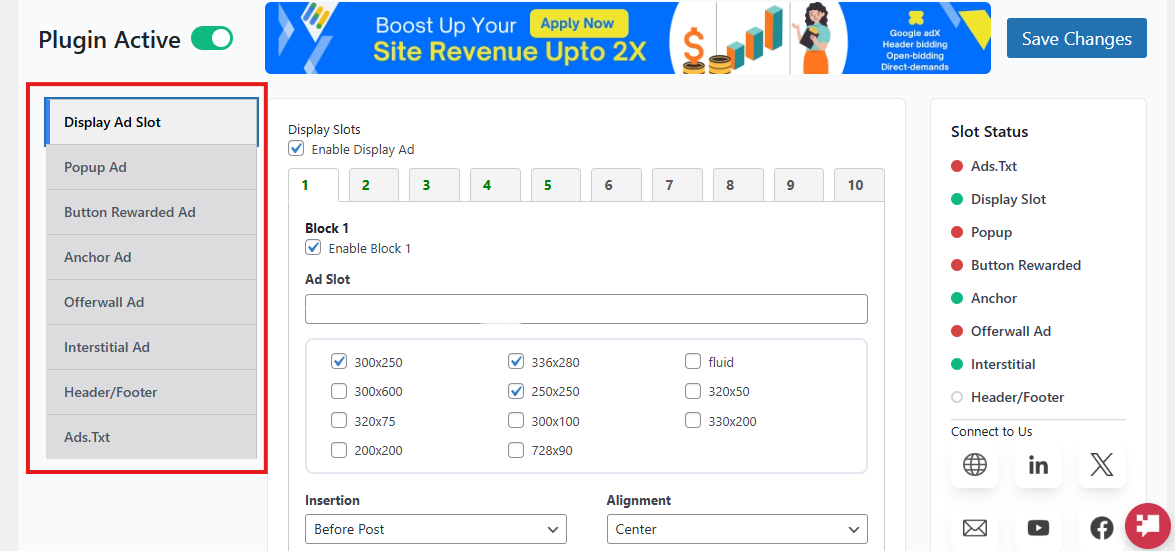
Task: Expand the Insertion dropdown showing Before Post
Action: (x=435, y=529)
